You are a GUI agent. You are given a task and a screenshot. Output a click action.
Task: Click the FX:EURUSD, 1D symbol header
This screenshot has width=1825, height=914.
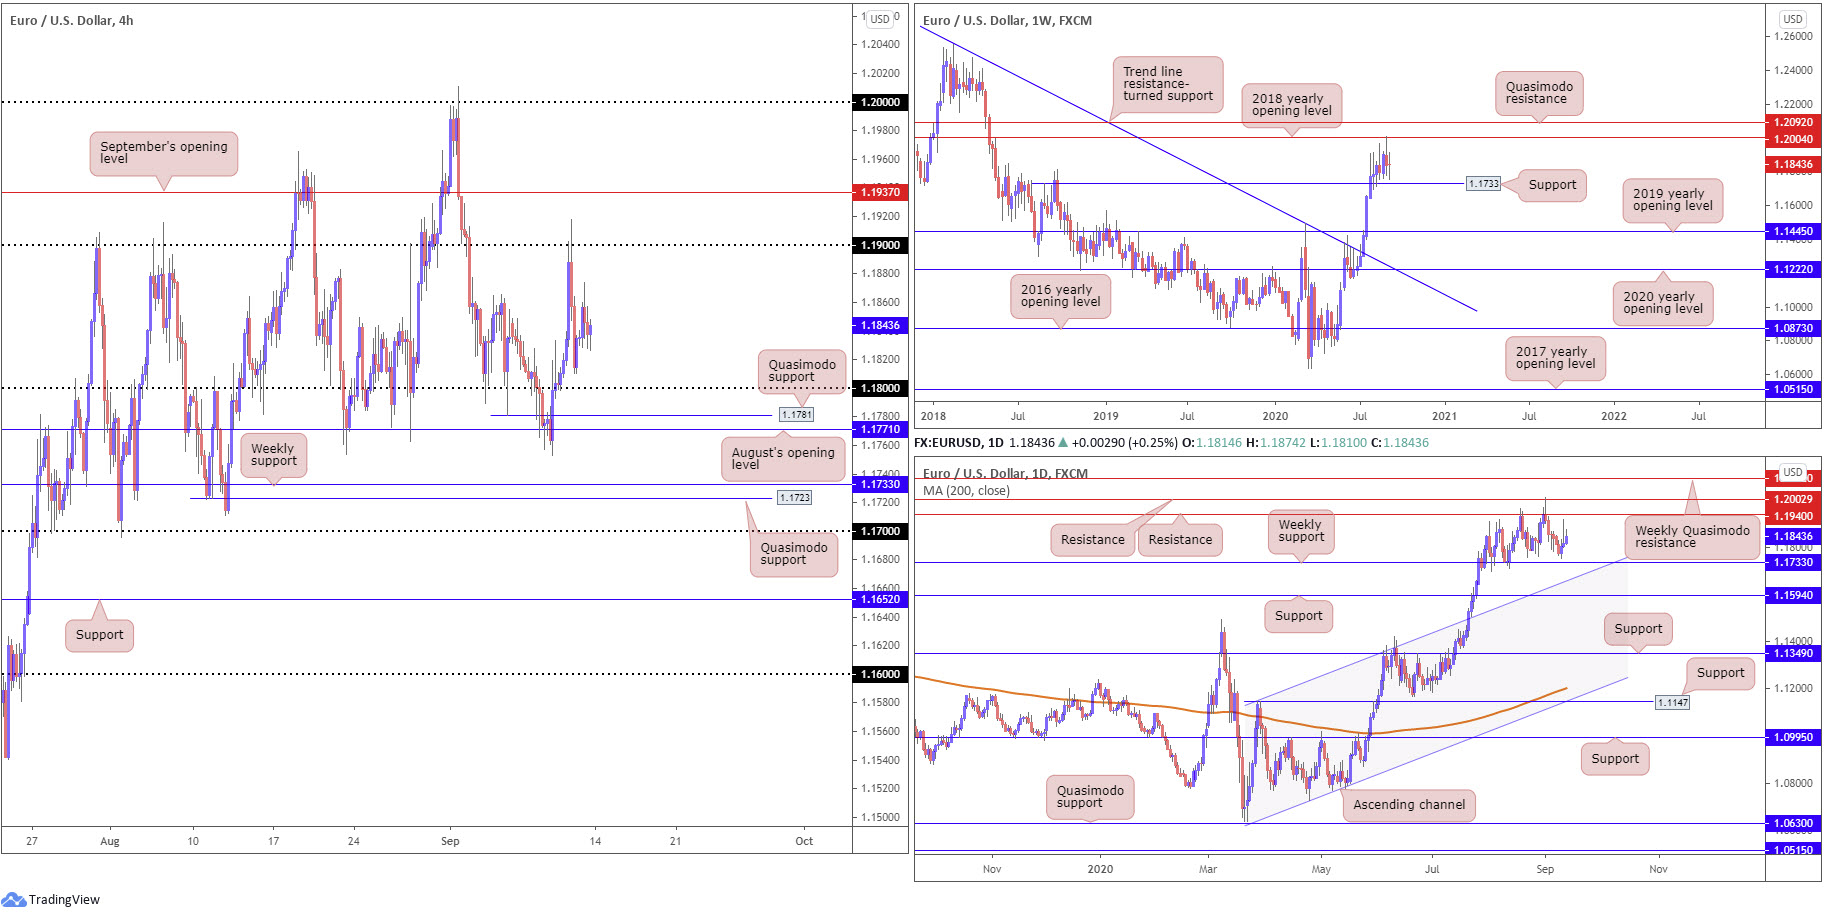tap(959, 442)
